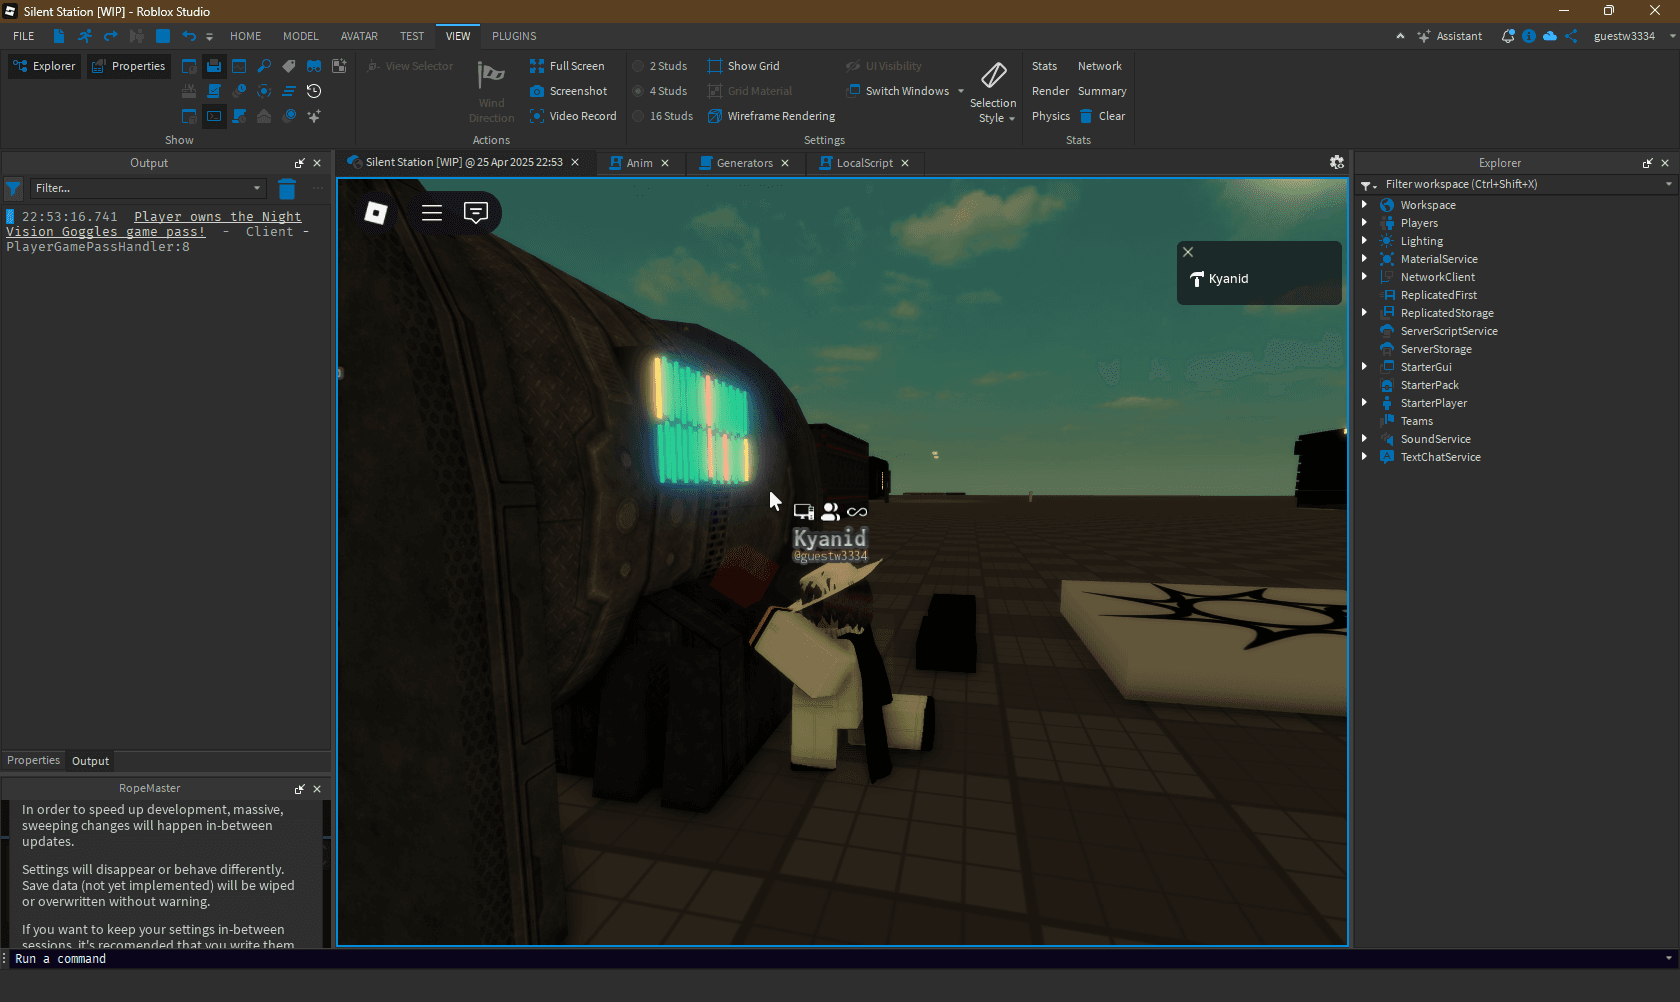Viewport: 1680px width, 1002px height.
Task: Open the Find (magnifier) panel icon
Action: pyautogui.click(x=264, y=66)
